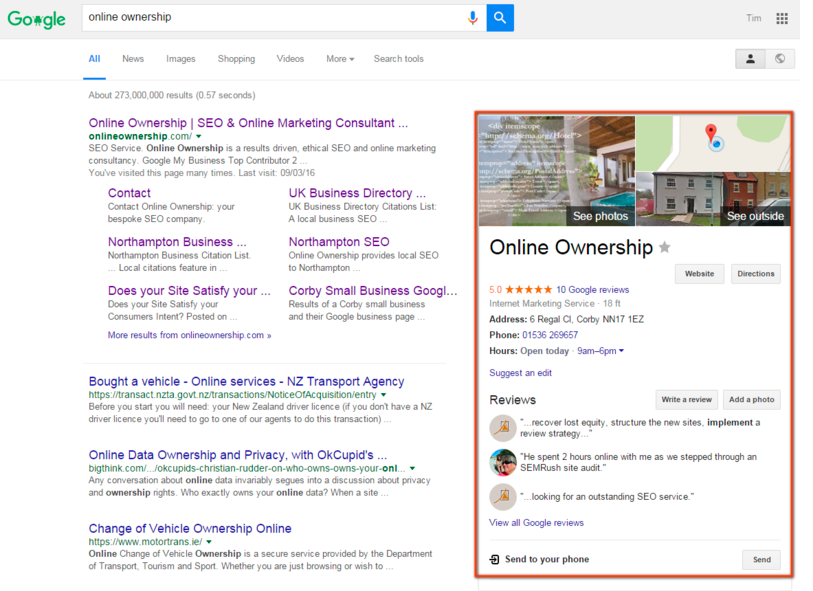This screenshot has height=591, width=813.
Task: Open first reviewer's avatar icon
Action: tap(503, 428)
